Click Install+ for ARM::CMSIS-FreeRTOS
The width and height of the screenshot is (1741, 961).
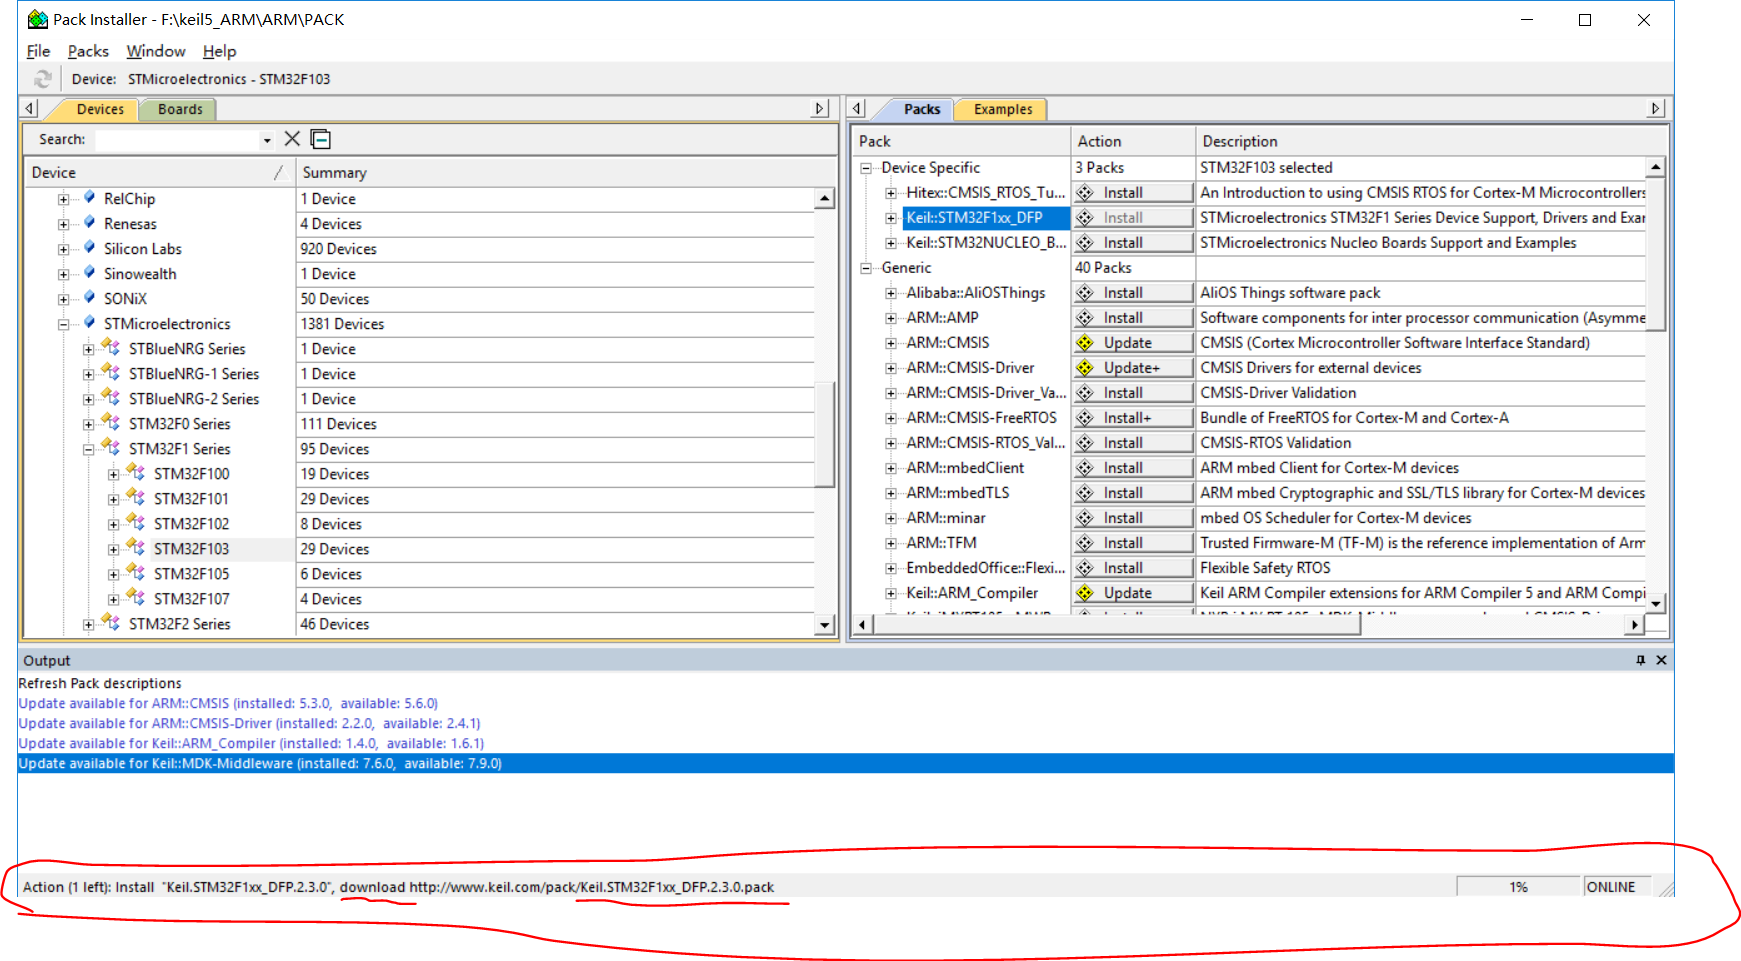click(x=1133, y=418)
